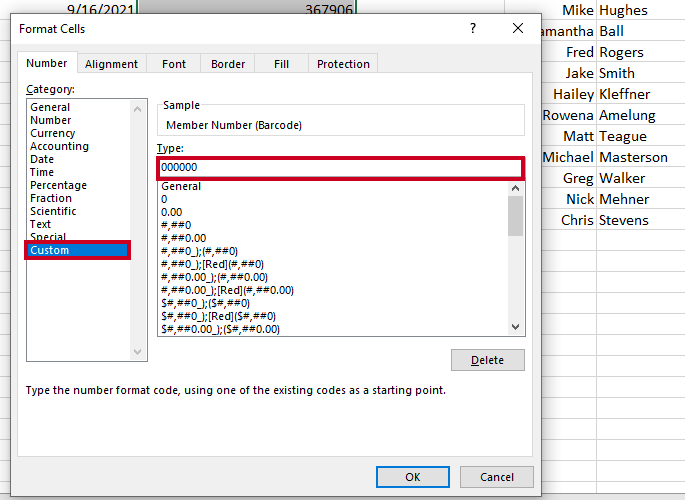685x500 pixels.
Task: Click the Category list scroll down arrow
Action: click(138, 352)
